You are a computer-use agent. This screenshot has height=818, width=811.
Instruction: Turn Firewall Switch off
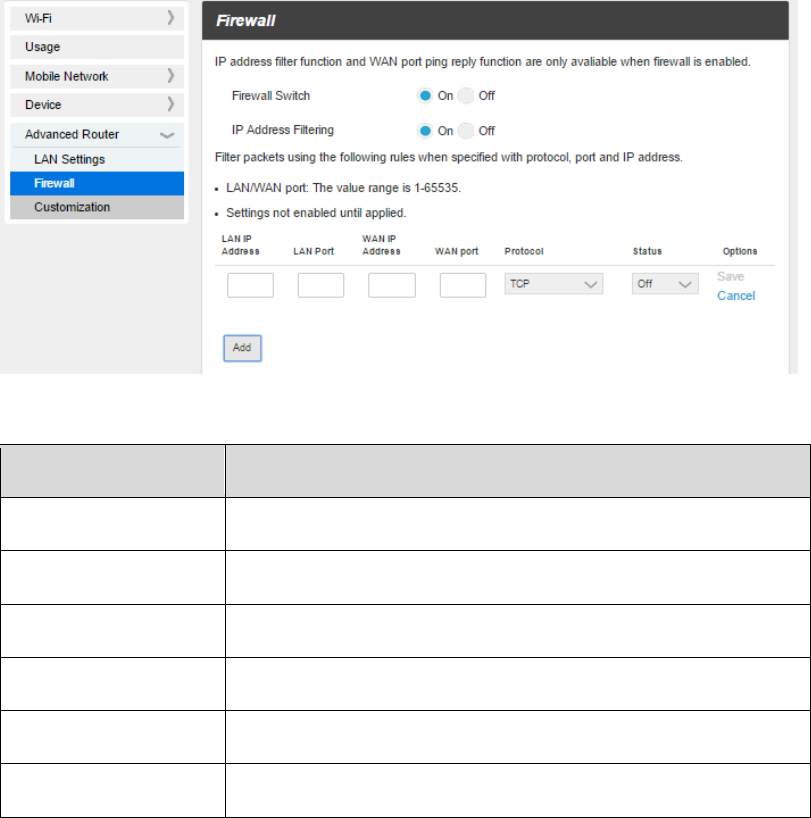point(466,96)
